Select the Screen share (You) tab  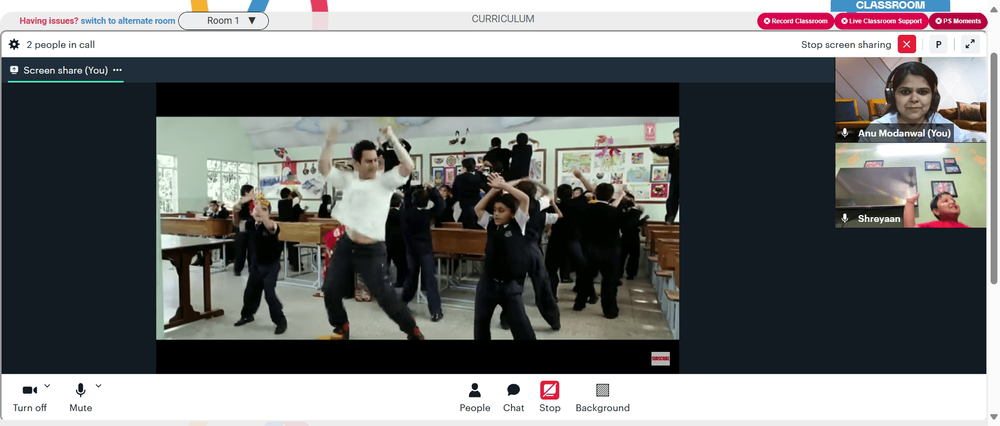(x=66, y=70)
